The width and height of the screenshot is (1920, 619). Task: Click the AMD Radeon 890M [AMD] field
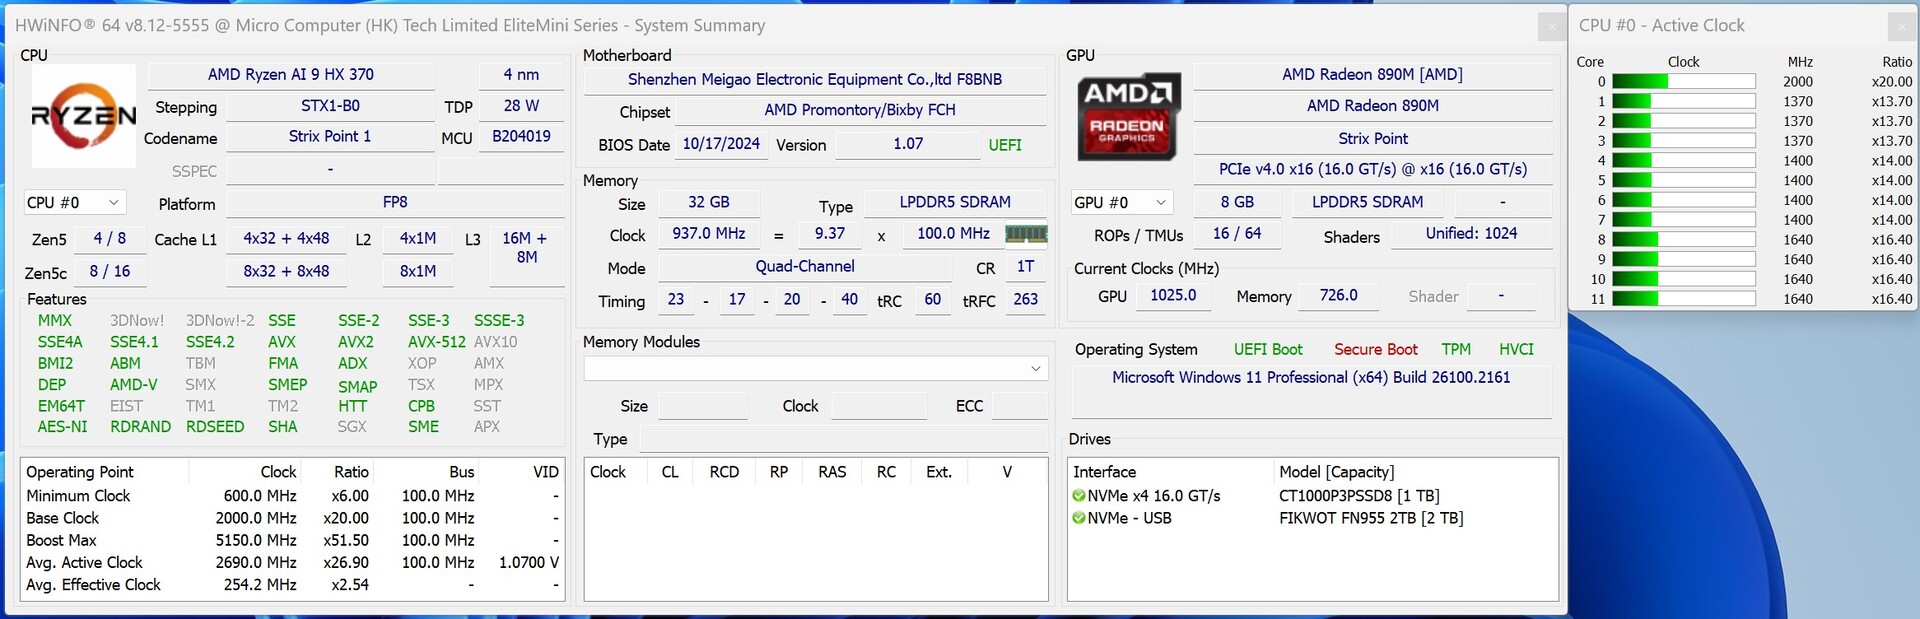click(x=1372, y=75)
